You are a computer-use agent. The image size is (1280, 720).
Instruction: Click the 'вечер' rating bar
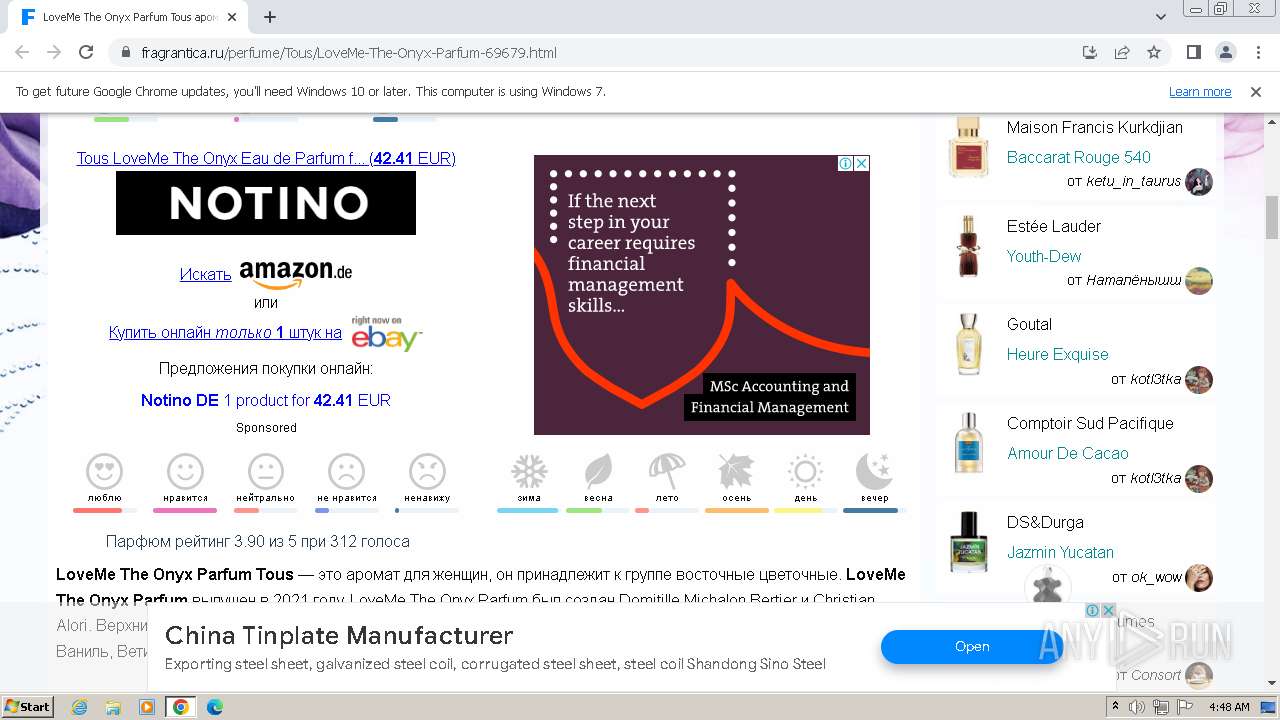tap(874, 510)
